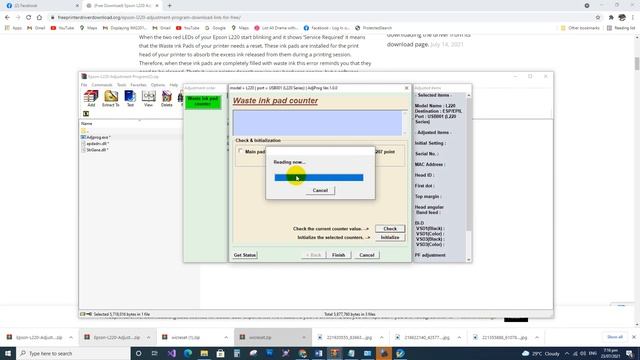Tick the Main pad counter checkbox
The width and height of the screenshot is (640, 360).
(x=240, y=151)
